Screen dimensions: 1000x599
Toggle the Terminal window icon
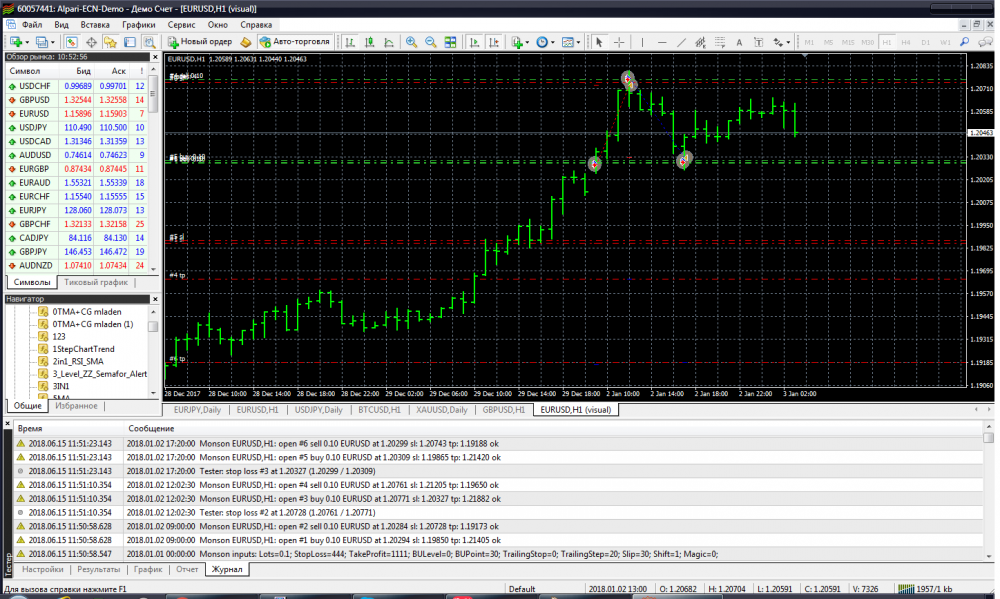pyautogui.click(x=129, y=42)
